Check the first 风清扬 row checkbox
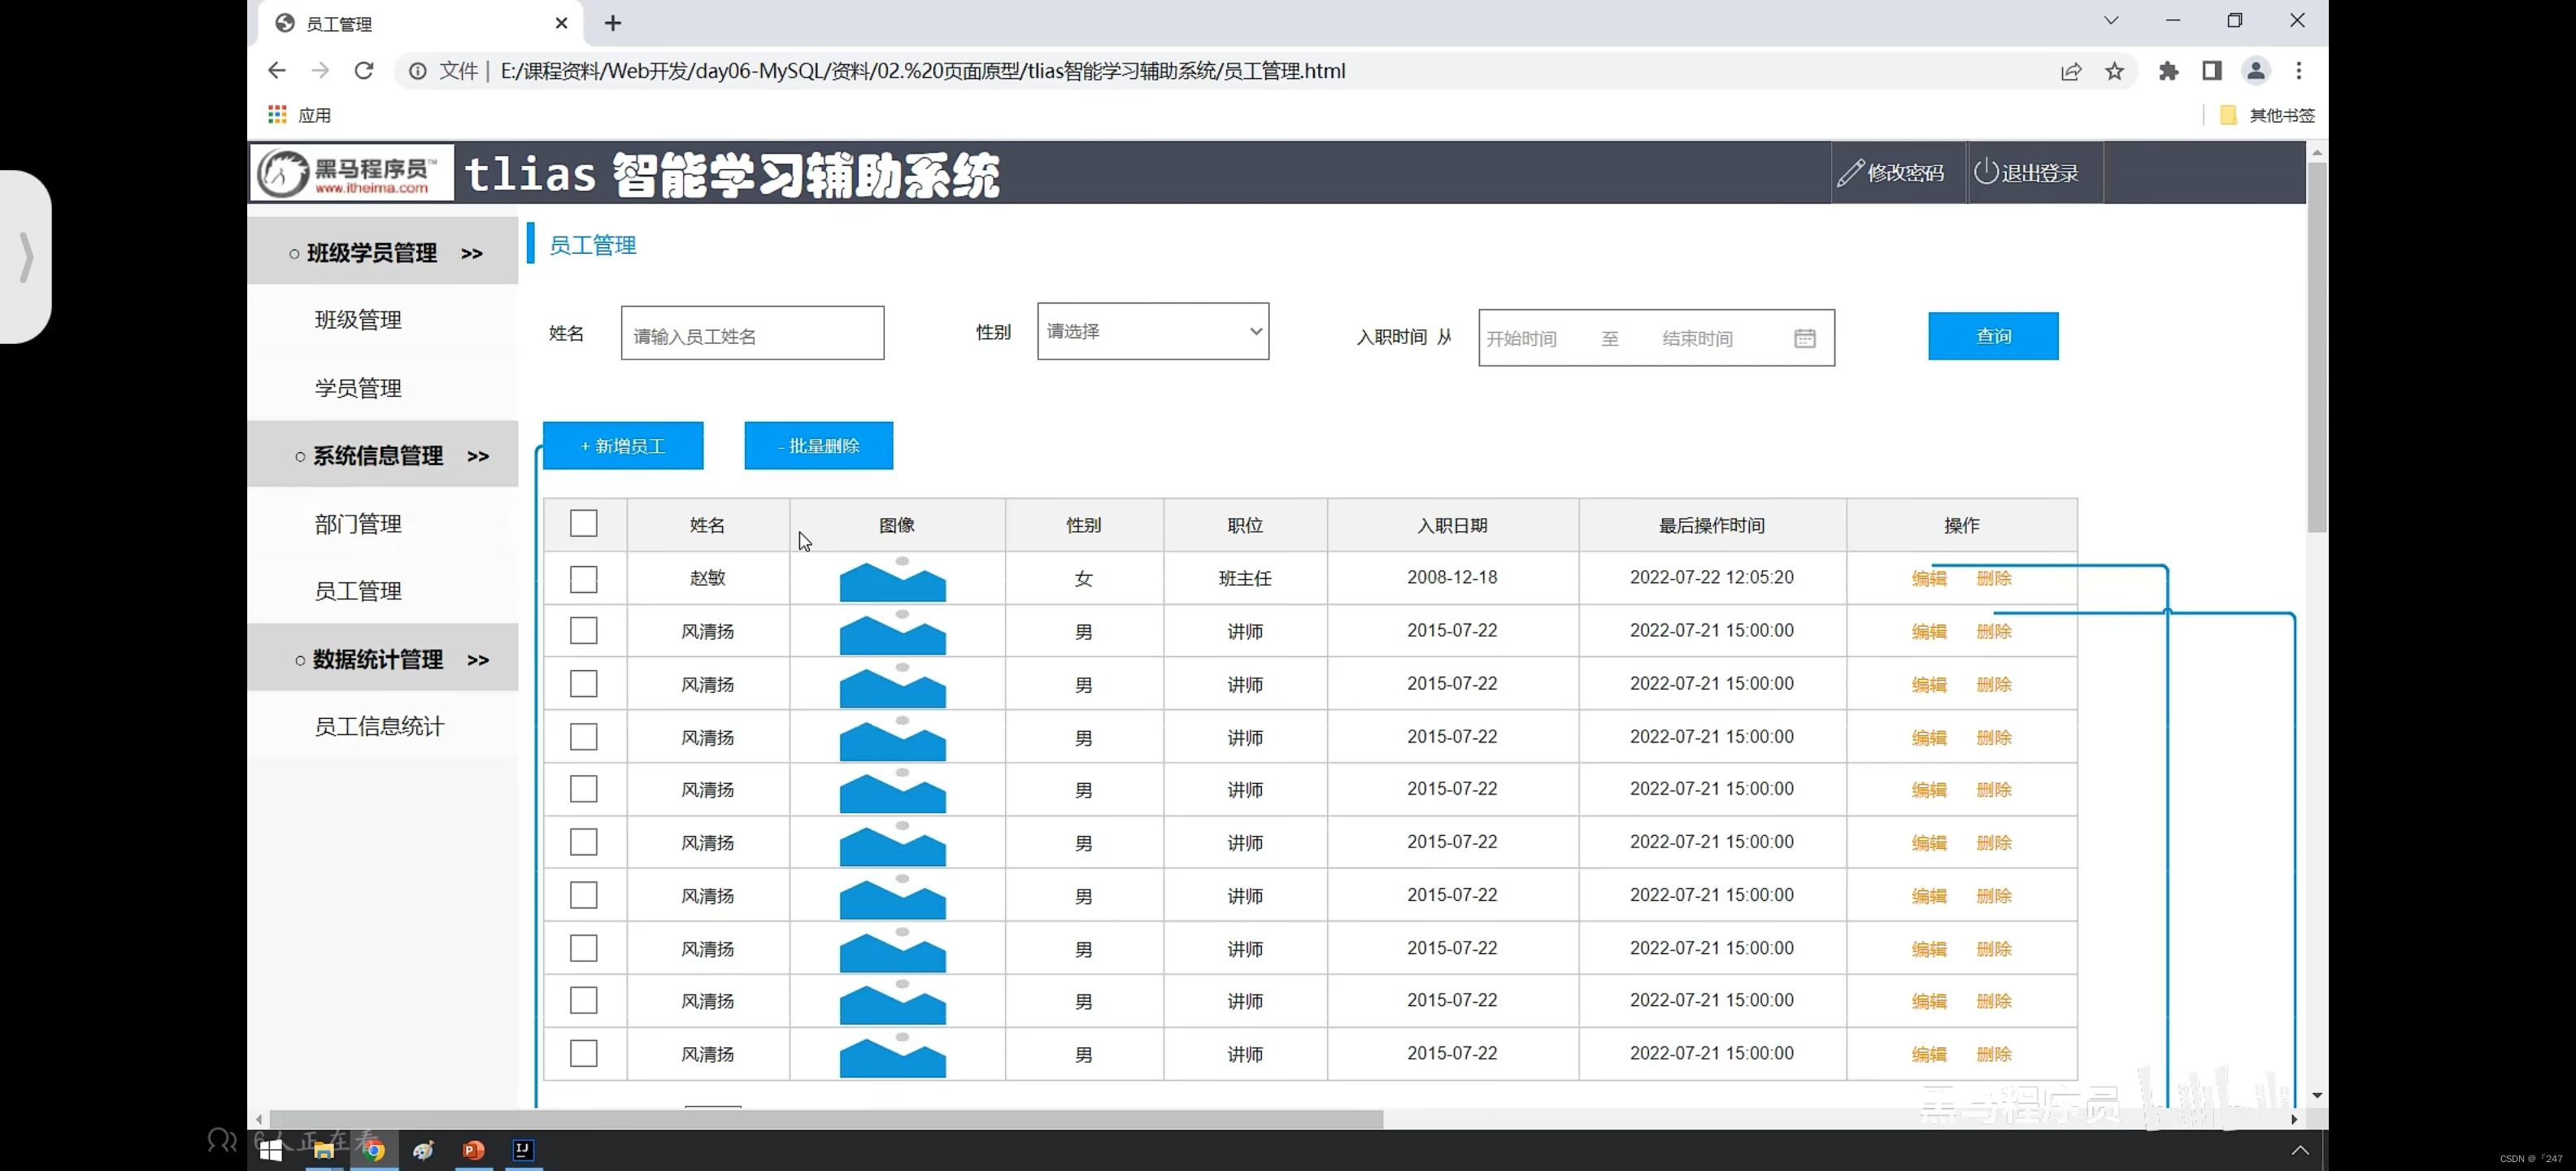The image size is (2576, 1171). coord(583,631)
